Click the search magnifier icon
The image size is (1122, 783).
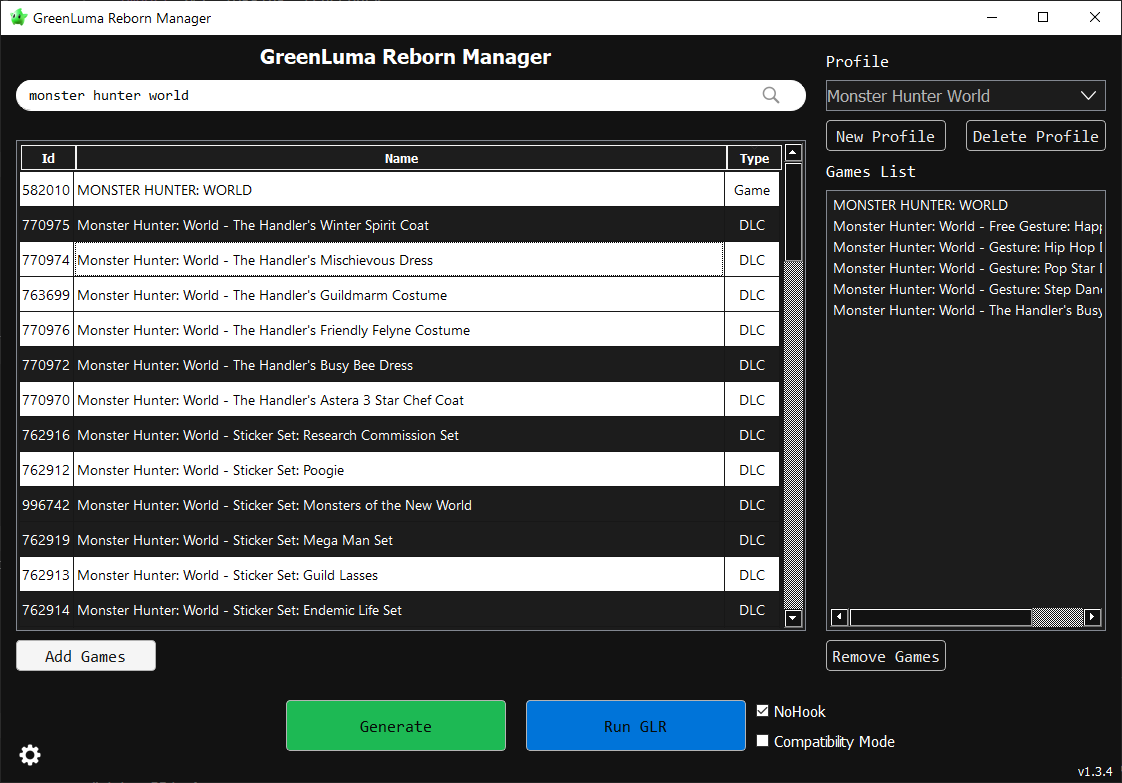(770, 95)
